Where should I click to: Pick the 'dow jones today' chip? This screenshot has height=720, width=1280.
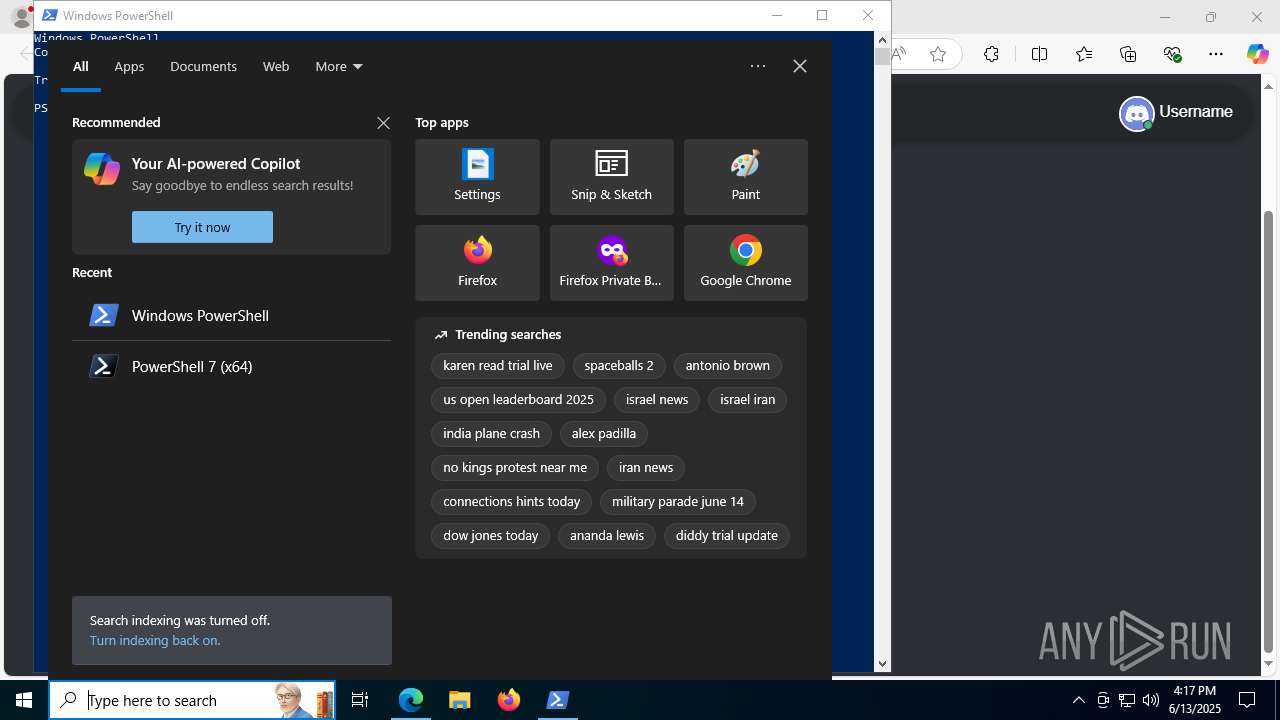(x=491, y=536)
